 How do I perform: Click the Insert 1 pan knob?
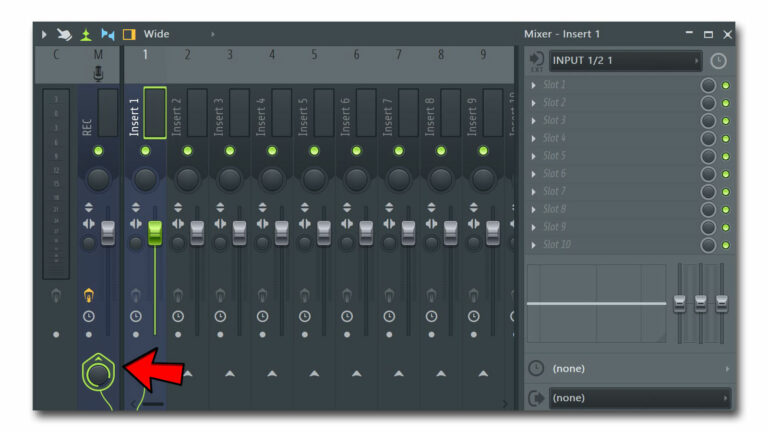point(145,180)
